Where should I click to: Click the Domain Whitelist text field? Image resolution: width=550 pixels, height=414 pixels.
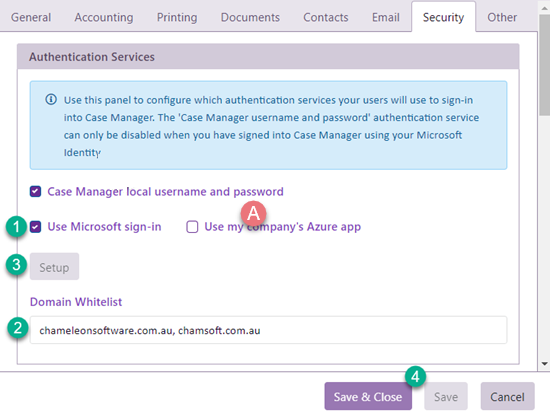click(x=268, y=330)
